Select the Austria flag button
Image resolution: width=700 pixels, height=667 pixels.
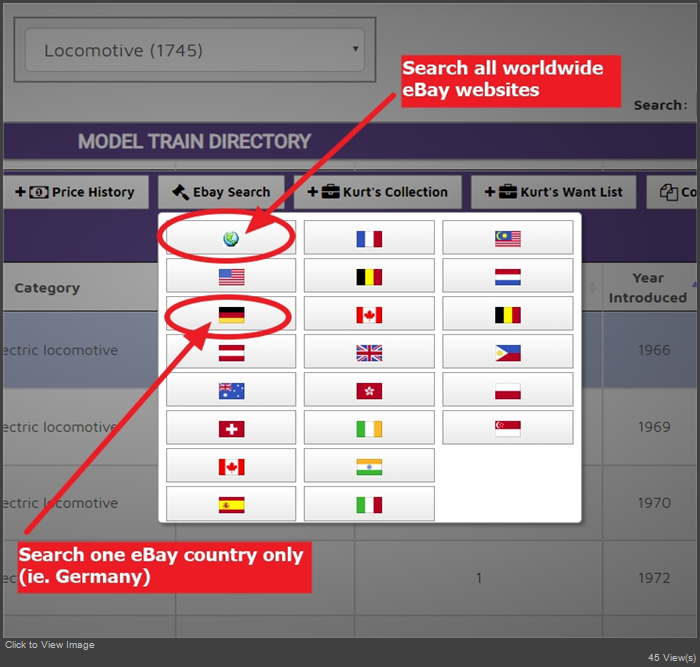(231, 353)
